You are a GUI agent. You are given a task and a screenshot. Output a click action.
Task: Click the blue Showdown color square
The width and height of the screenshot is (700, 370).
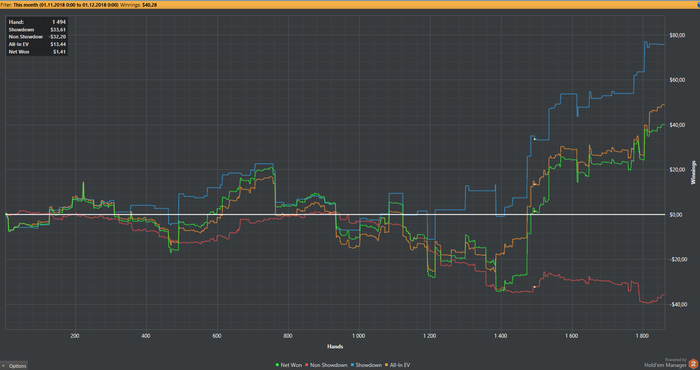click(352, 365)
